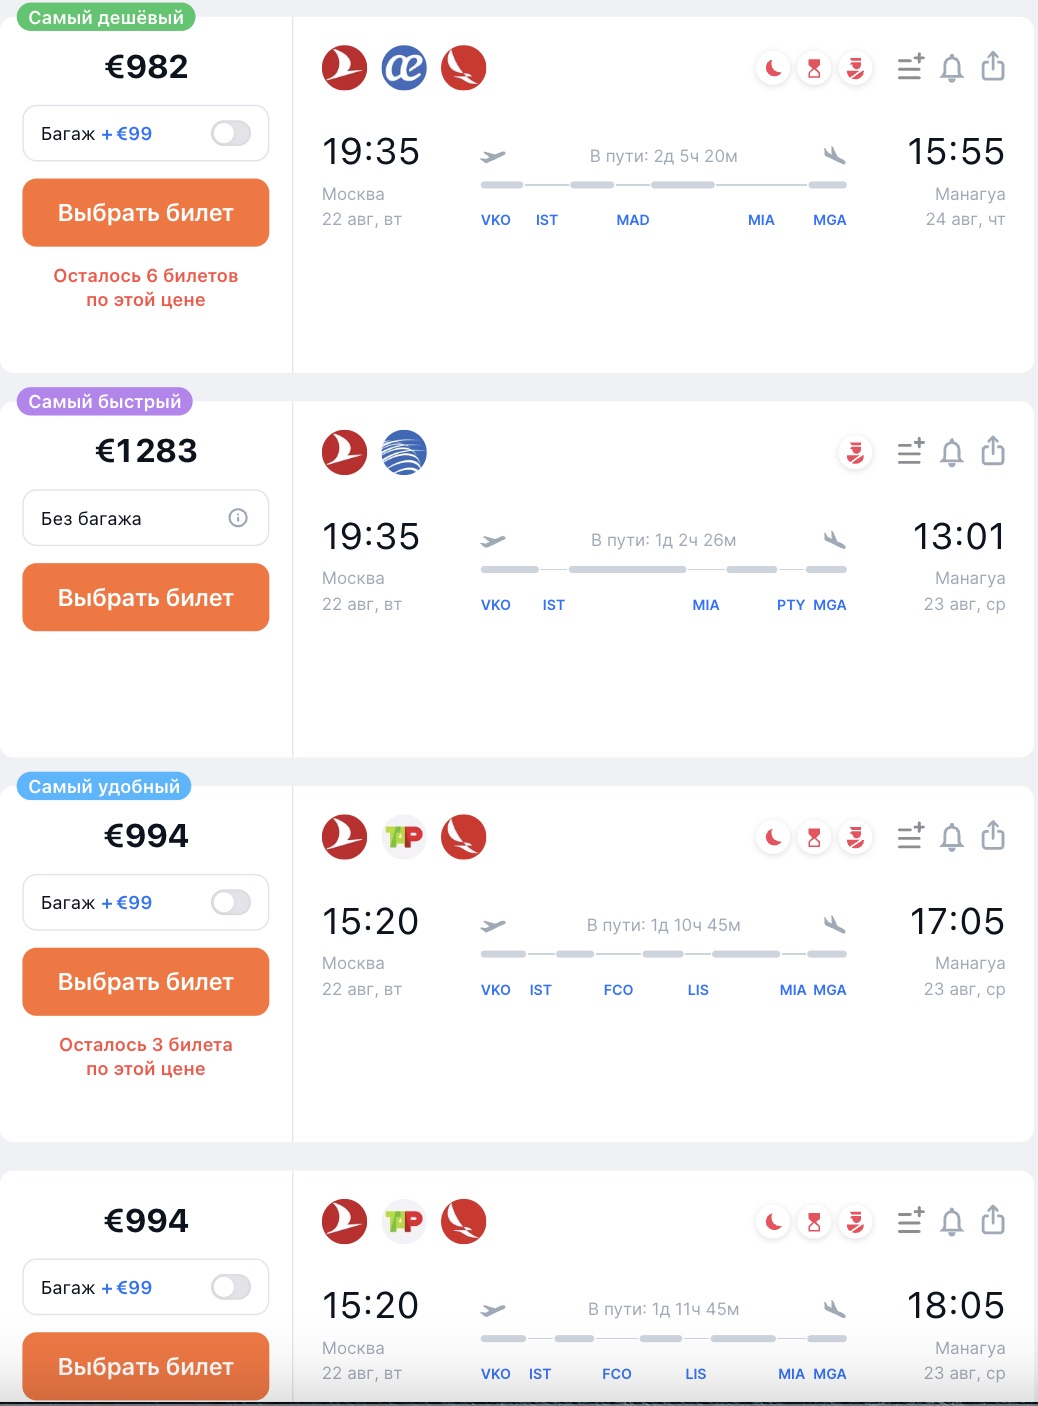
Task: Click the Turkish Airlines logo on cheapest ticket
Action: coord(344,69)
